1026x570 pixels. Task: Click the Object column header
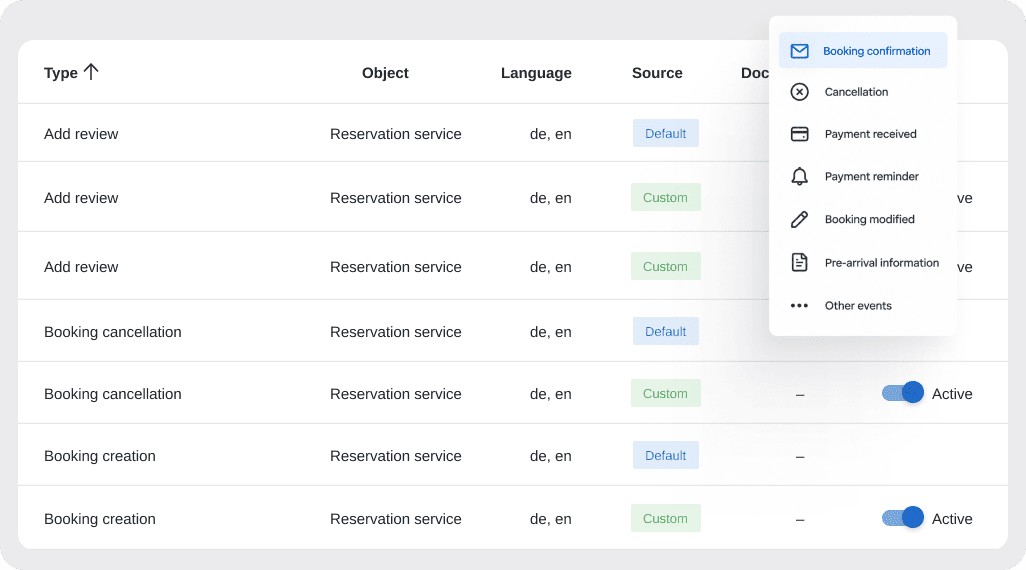[x=385, y=73]
